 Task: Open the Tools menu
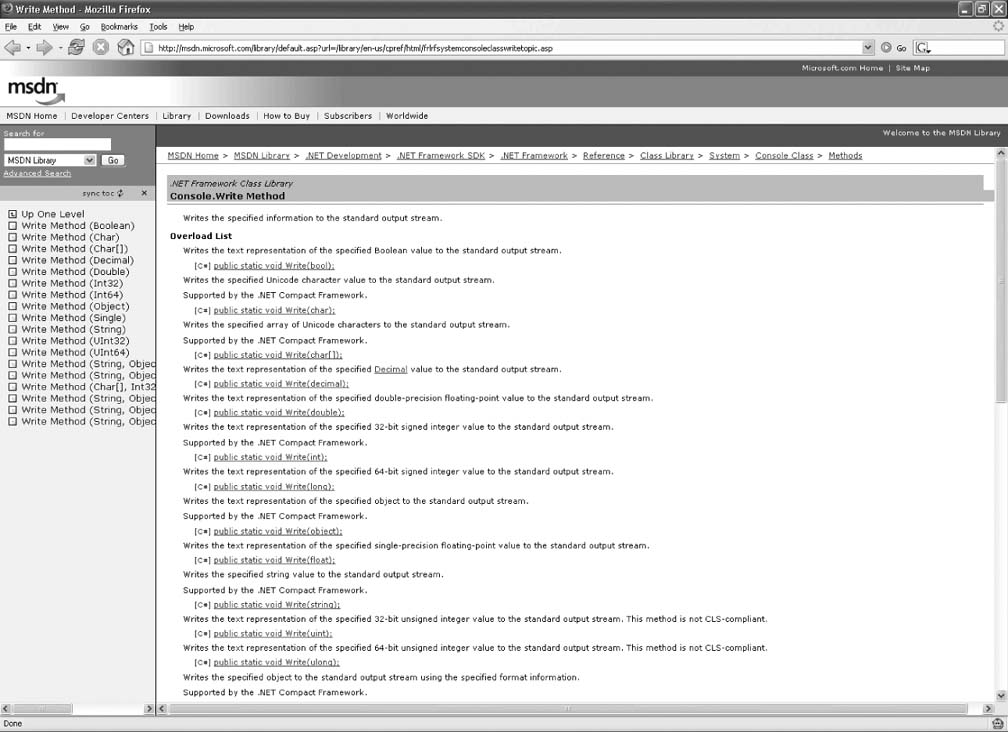[158, 27]
